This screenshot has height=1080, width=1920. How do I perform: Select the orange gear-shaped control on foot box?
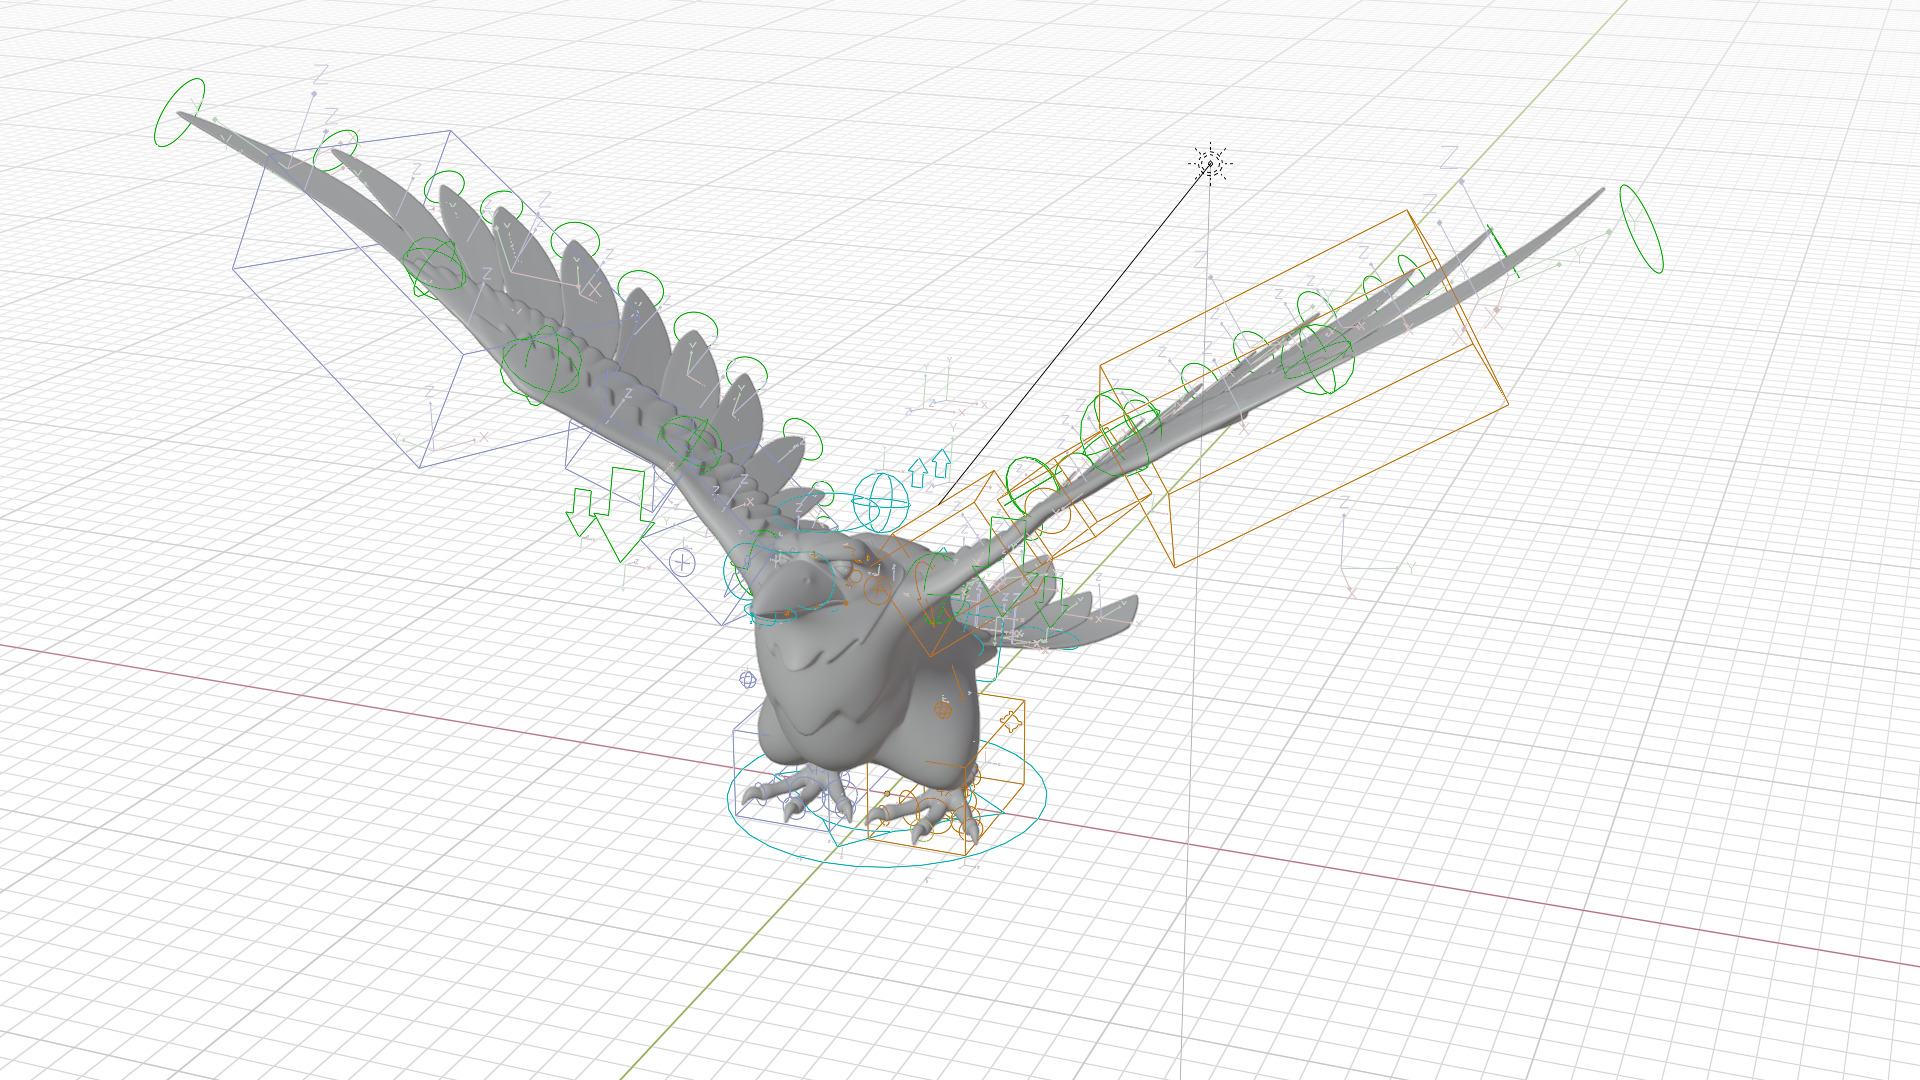(x=1010, y=720)
